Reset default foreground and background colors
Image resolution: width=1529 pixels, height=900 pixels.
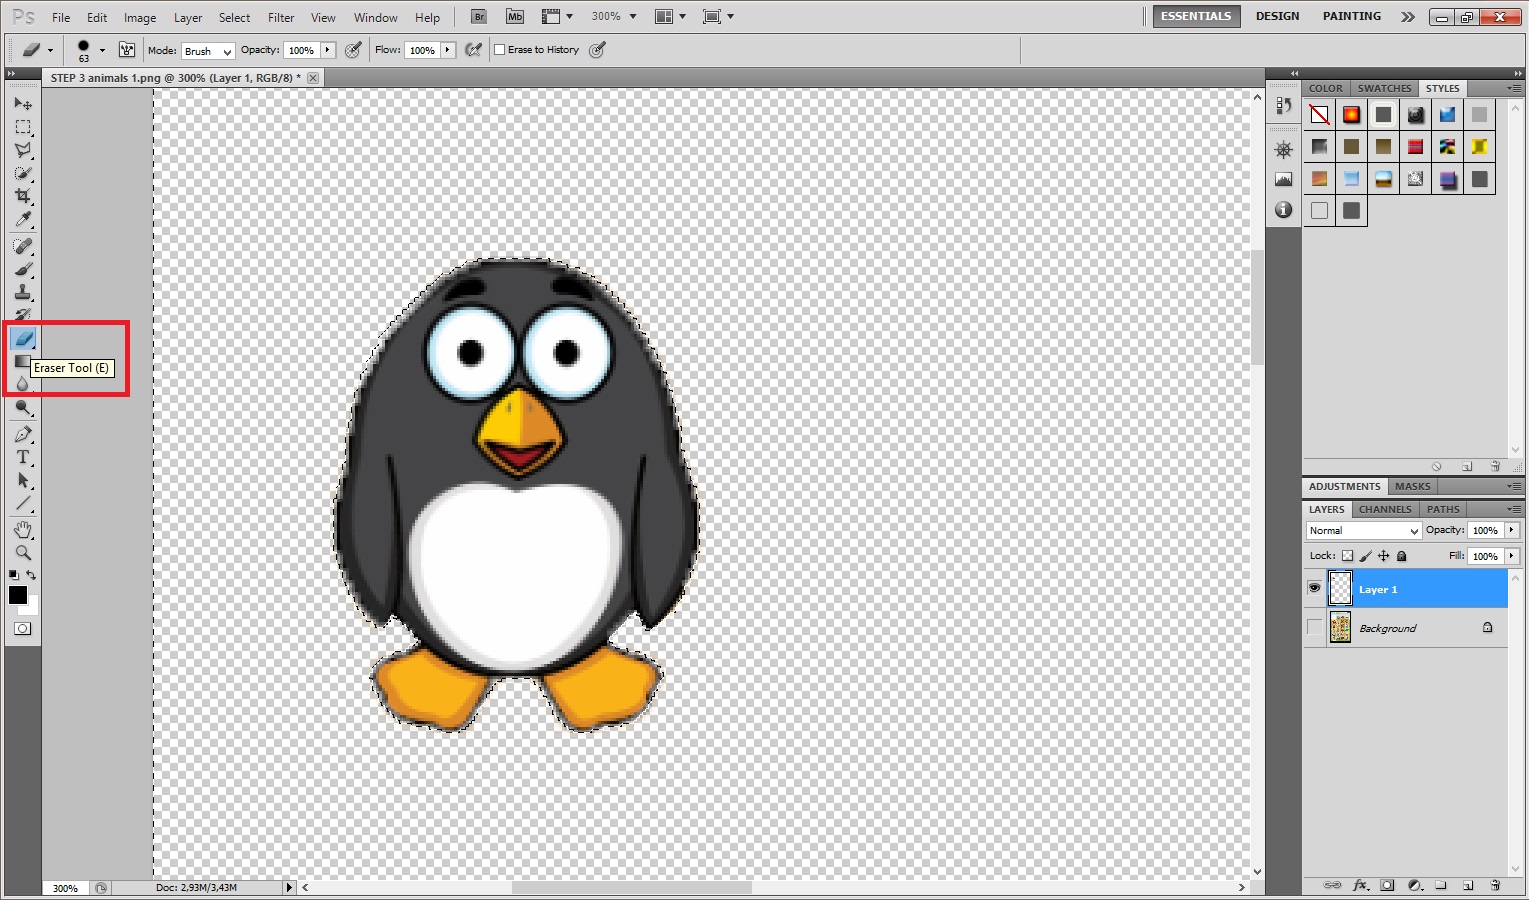14,575
